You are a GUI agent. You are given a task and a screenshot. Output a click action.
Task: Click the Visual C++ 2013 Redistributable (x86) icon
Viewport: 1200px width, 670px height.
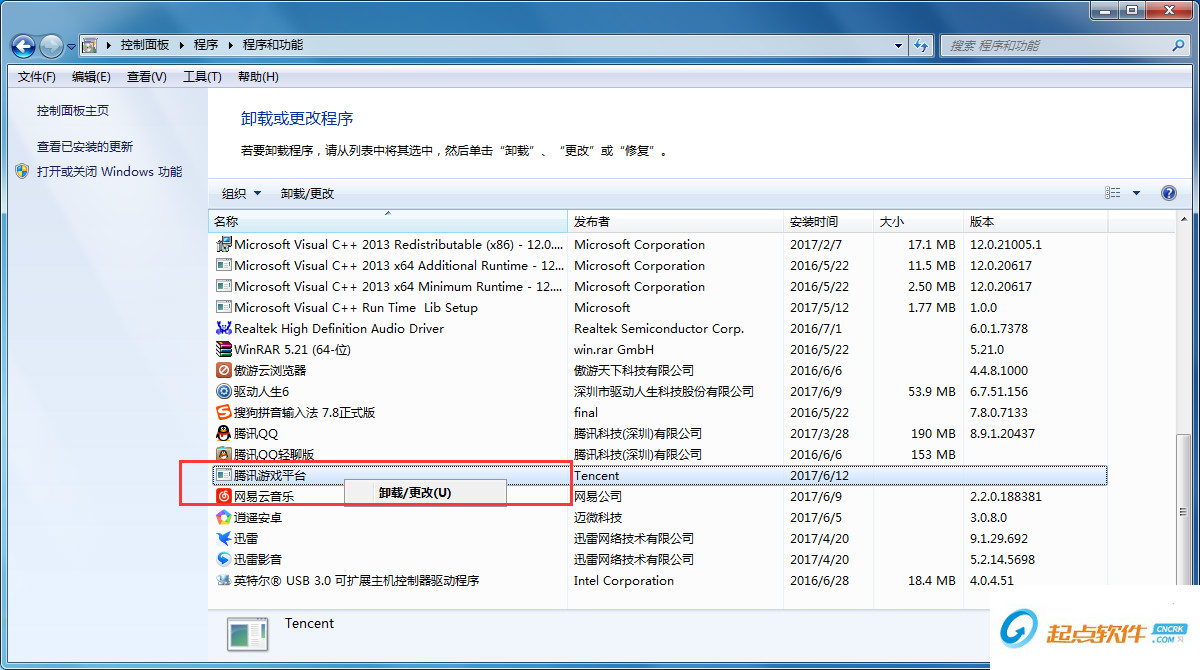point(223,244)
